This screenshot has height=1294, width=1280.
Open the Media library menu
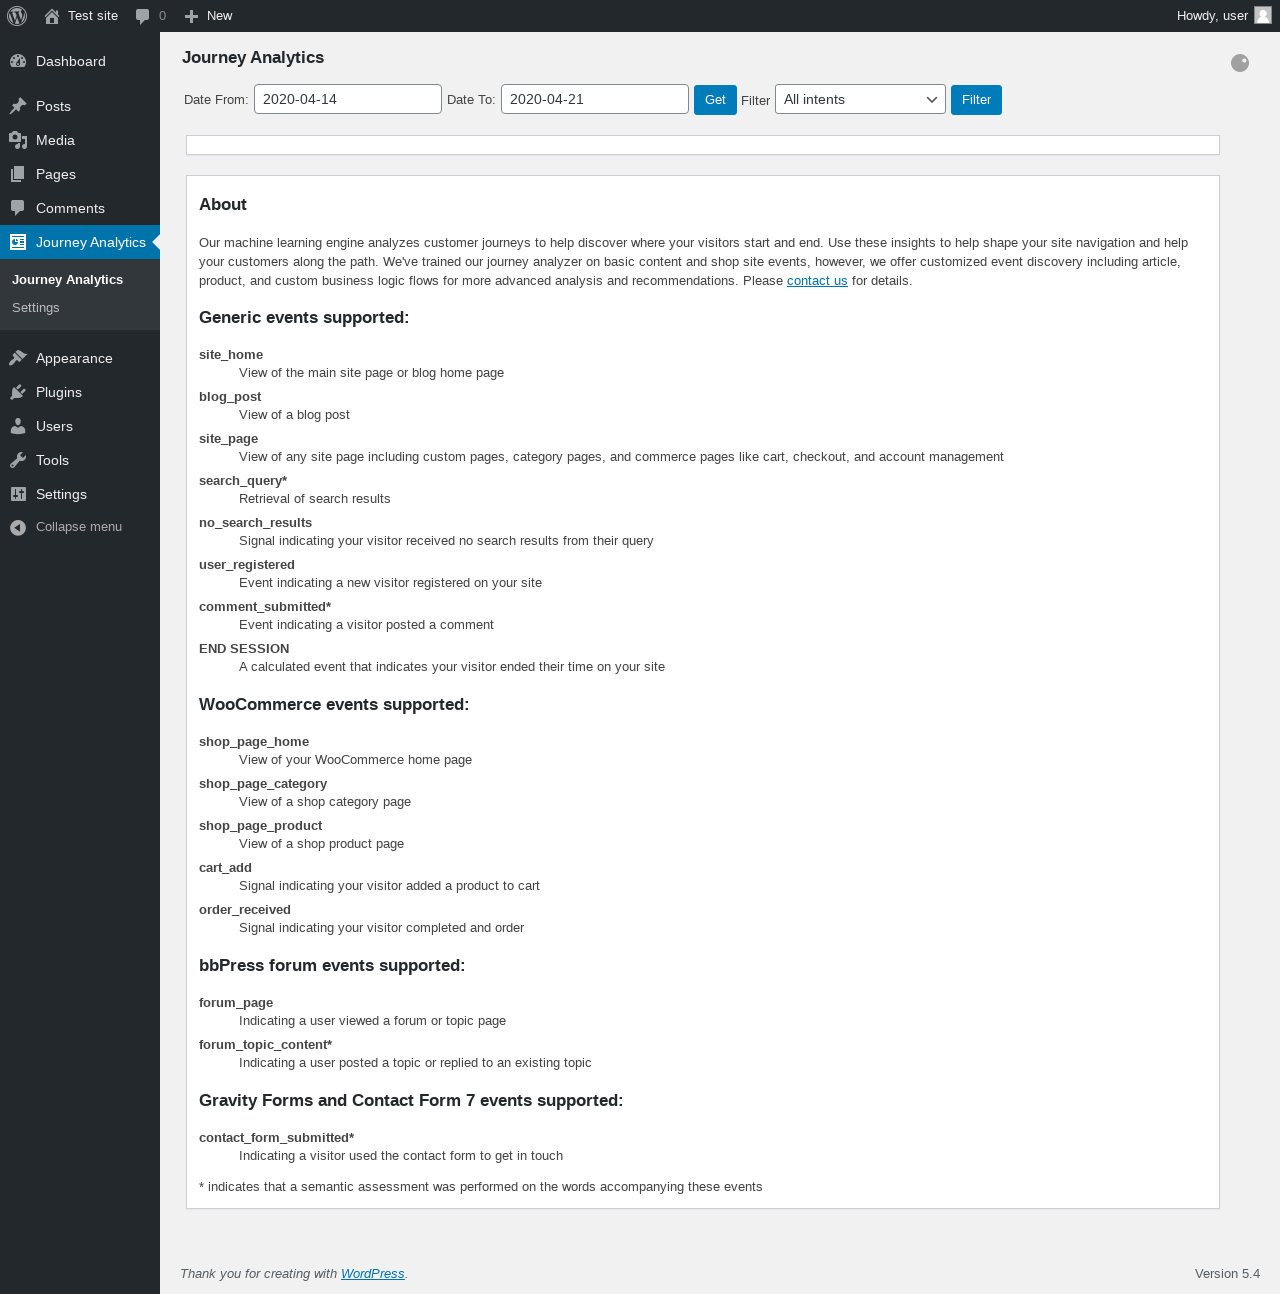click(80, 140)
